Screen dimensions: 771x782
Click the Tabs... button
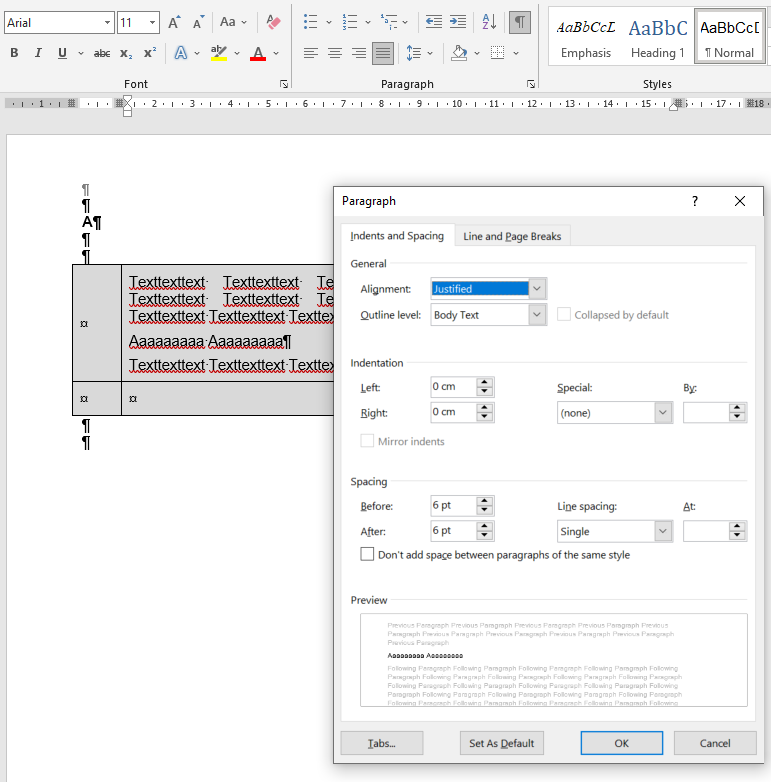pyautogui.click(x=382, y=743)
